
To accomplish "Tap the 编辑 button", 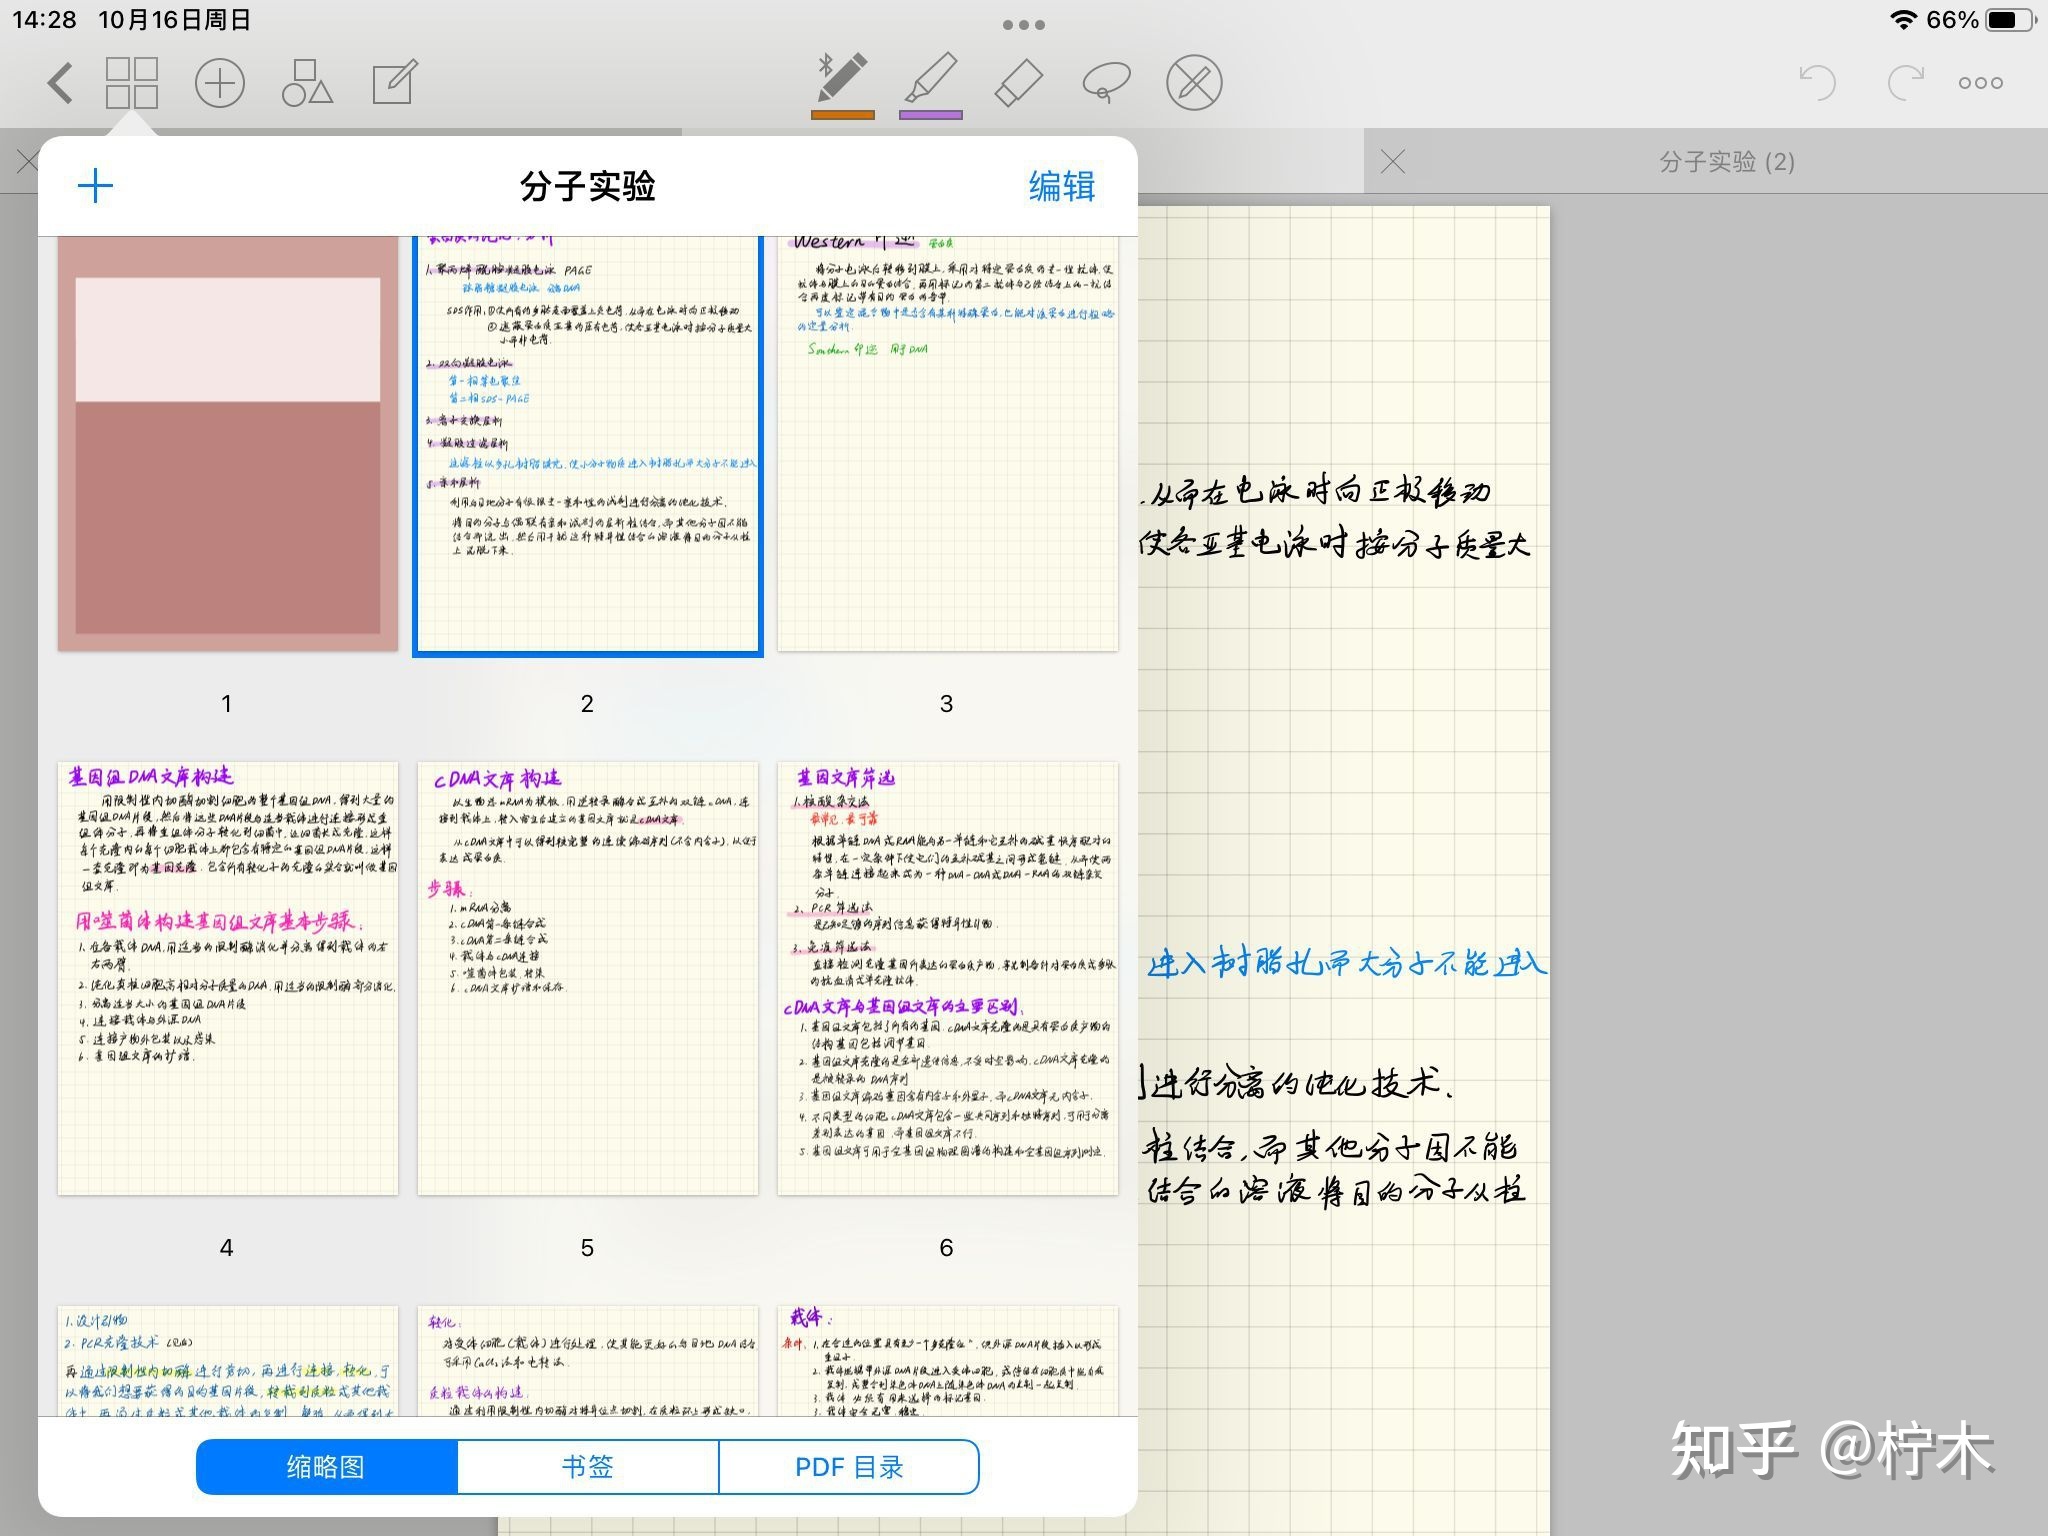I will (1062, 186).
